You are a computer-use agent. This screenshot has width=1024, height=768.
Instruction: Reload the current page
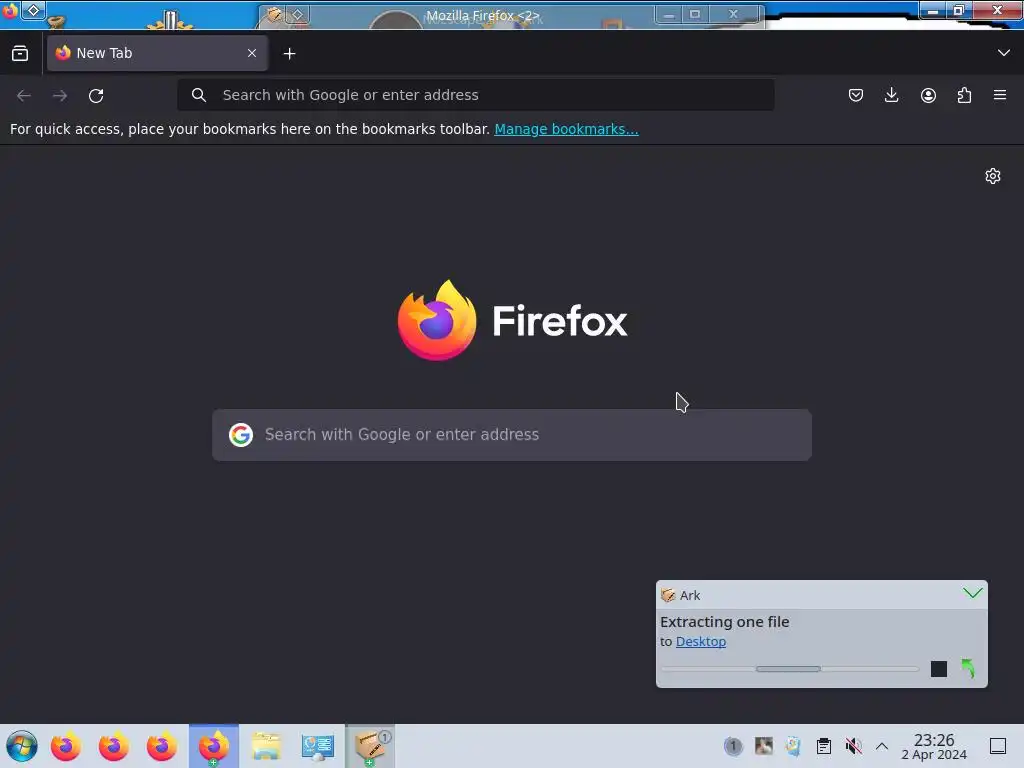point(96,95)
